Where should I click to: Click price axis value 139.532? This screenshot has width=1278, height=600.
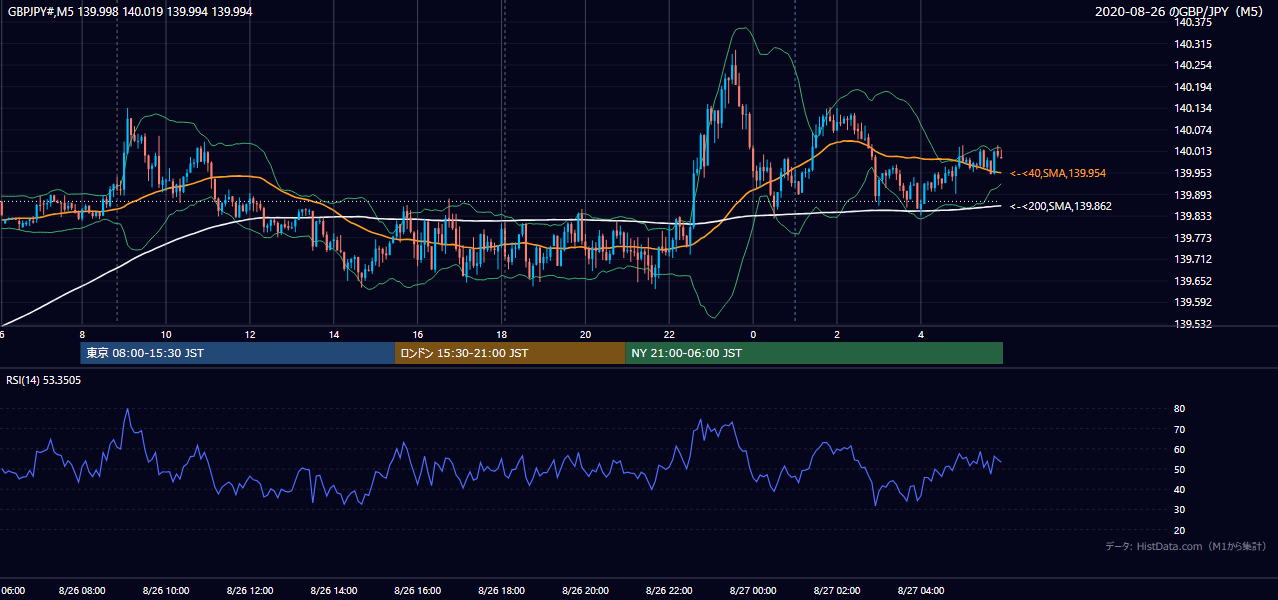[1194, 324]
